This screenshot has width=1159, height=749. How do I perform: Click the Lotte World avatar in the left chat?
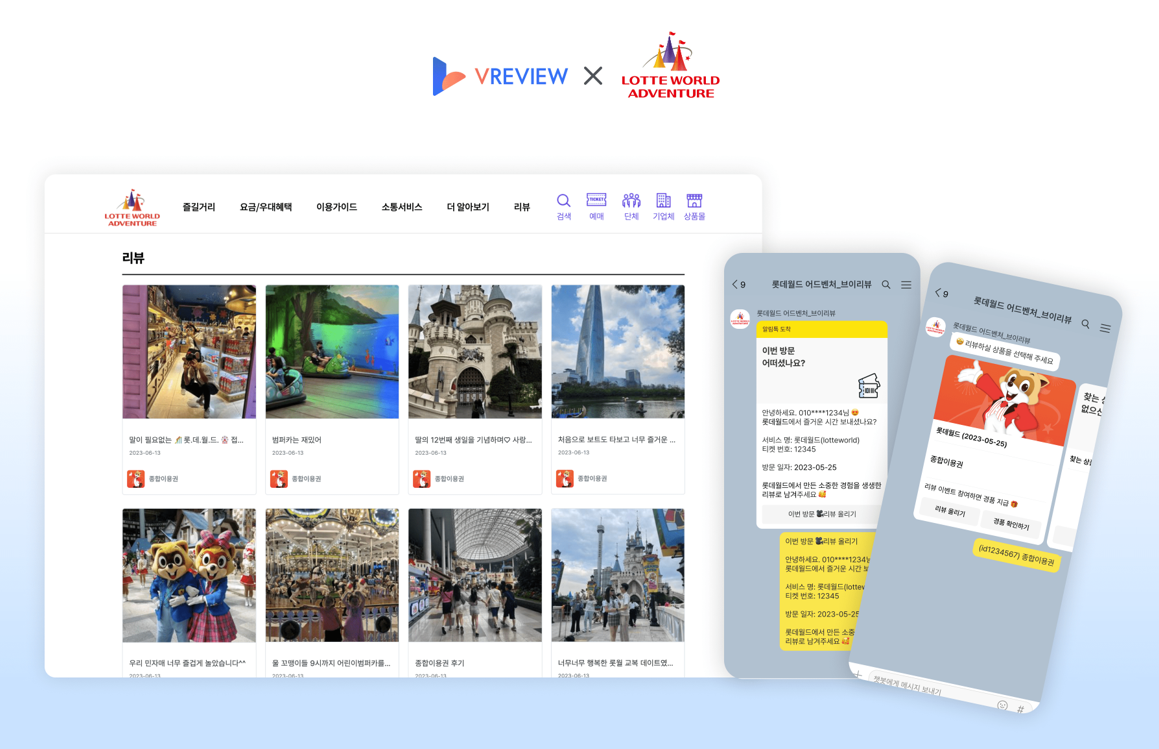coord(740,319)
